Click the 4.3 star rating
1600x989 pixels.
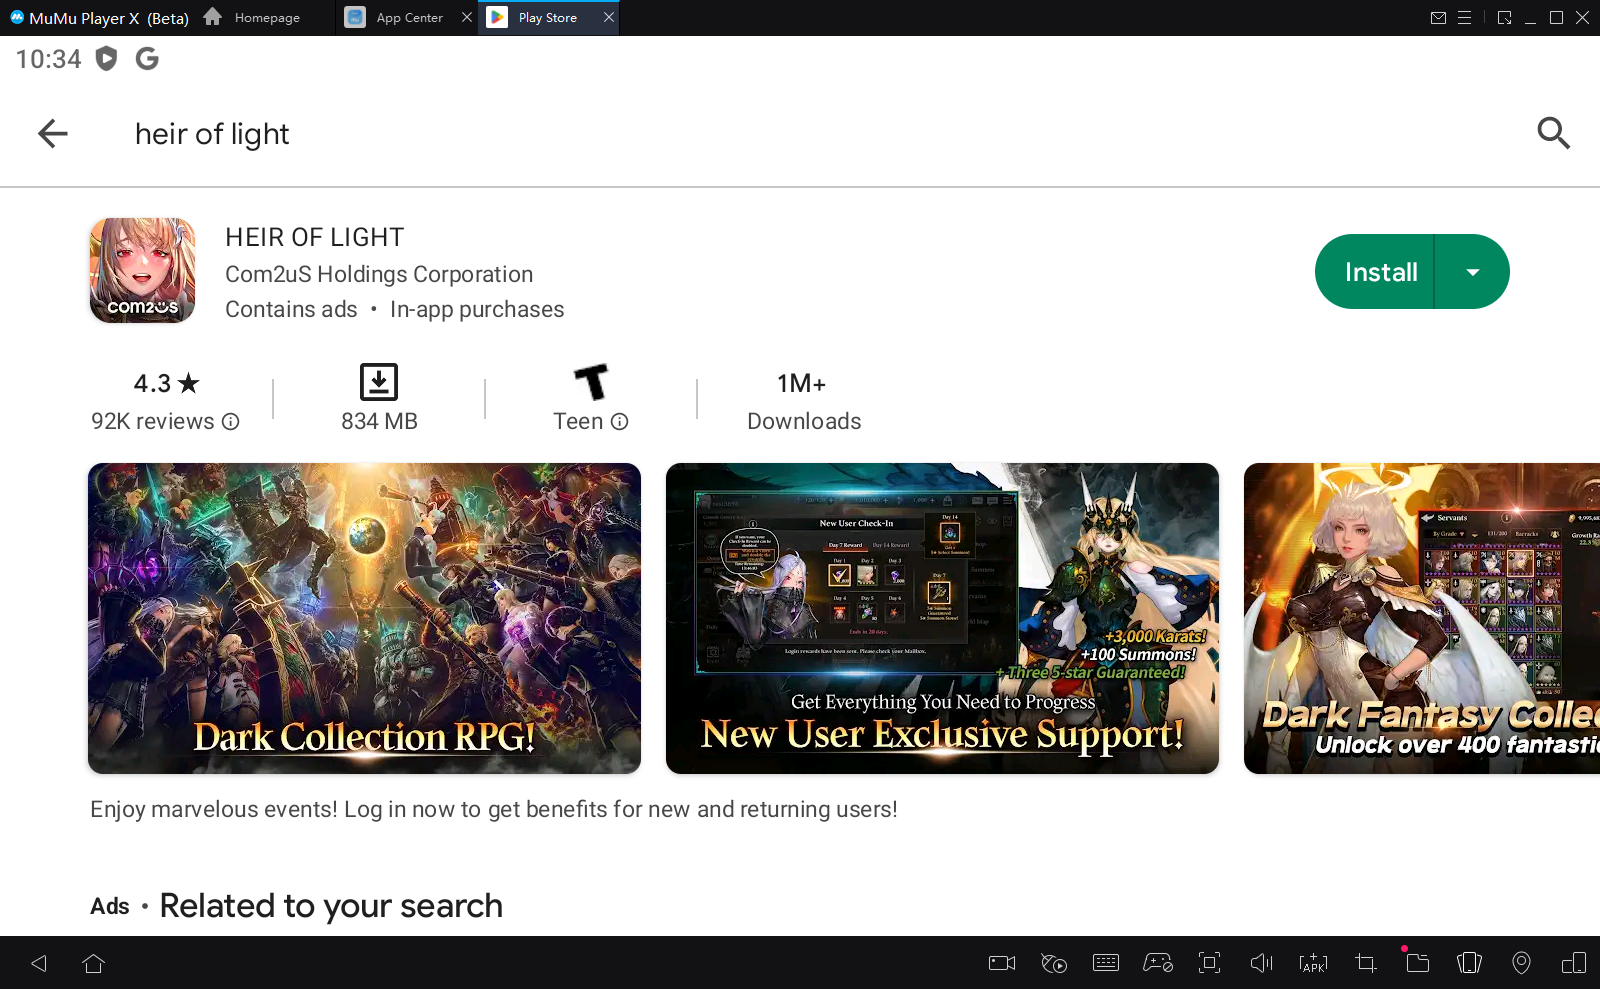pyautogui.click(x=166, y=384)
